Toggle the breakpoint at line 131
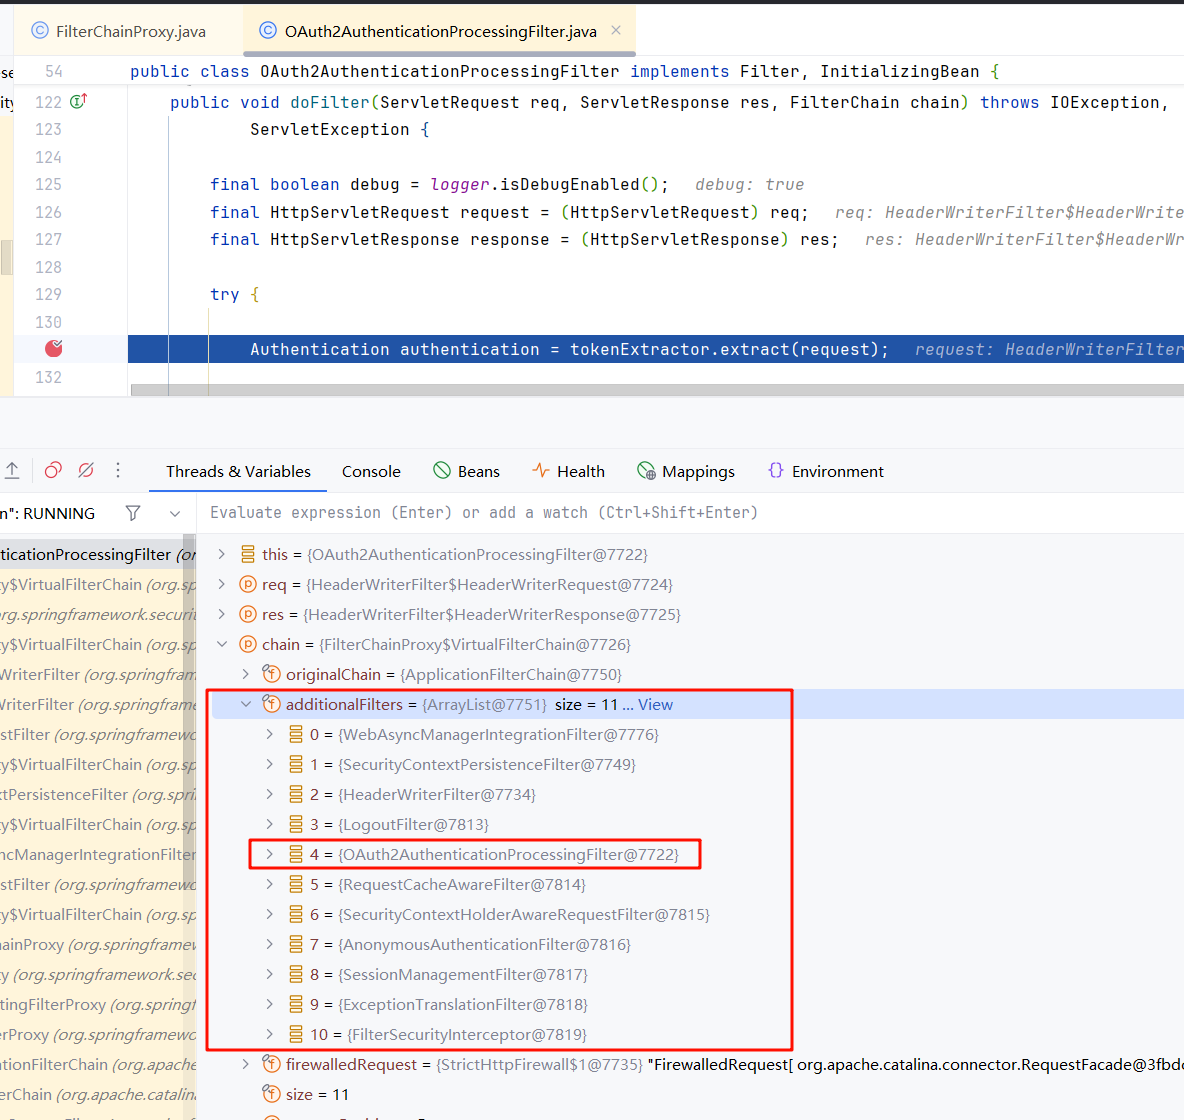This screenshot has width=1184, height=1120. 54,348
